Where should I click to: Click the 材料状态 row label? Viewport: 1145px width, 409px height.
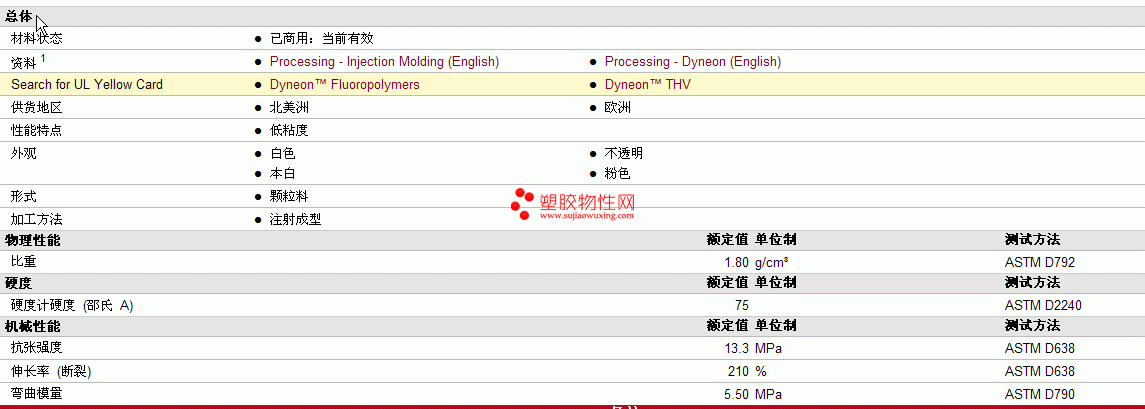pos(37,39)
